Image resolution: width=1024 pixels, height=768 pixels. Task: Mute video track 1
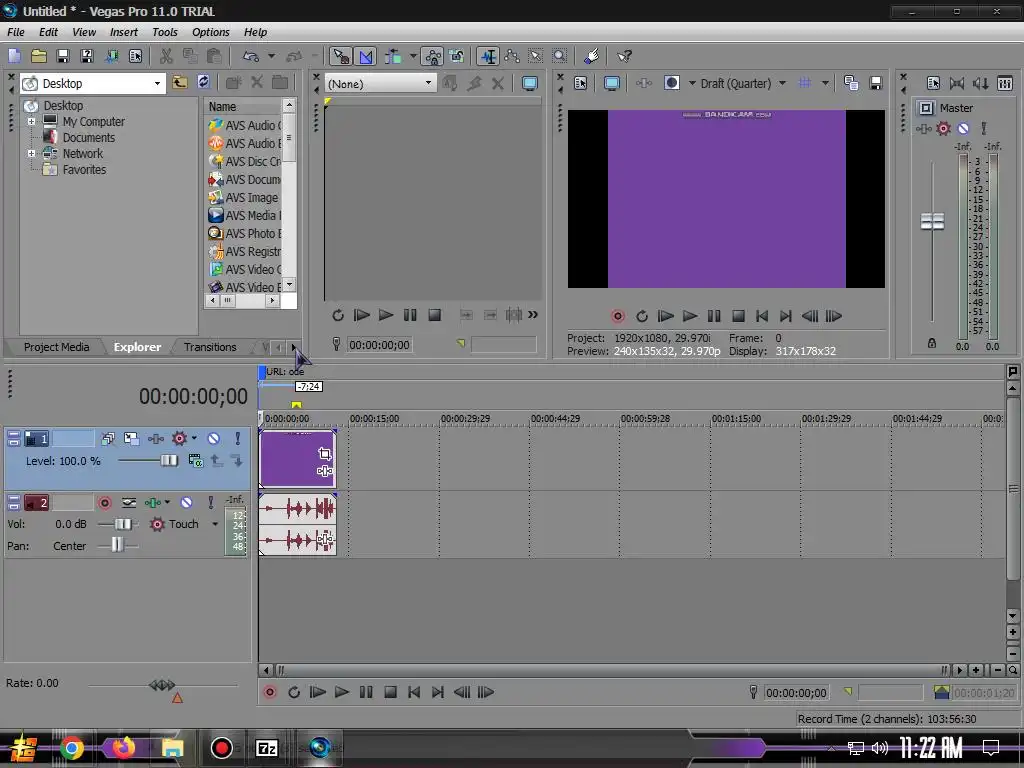214,439
